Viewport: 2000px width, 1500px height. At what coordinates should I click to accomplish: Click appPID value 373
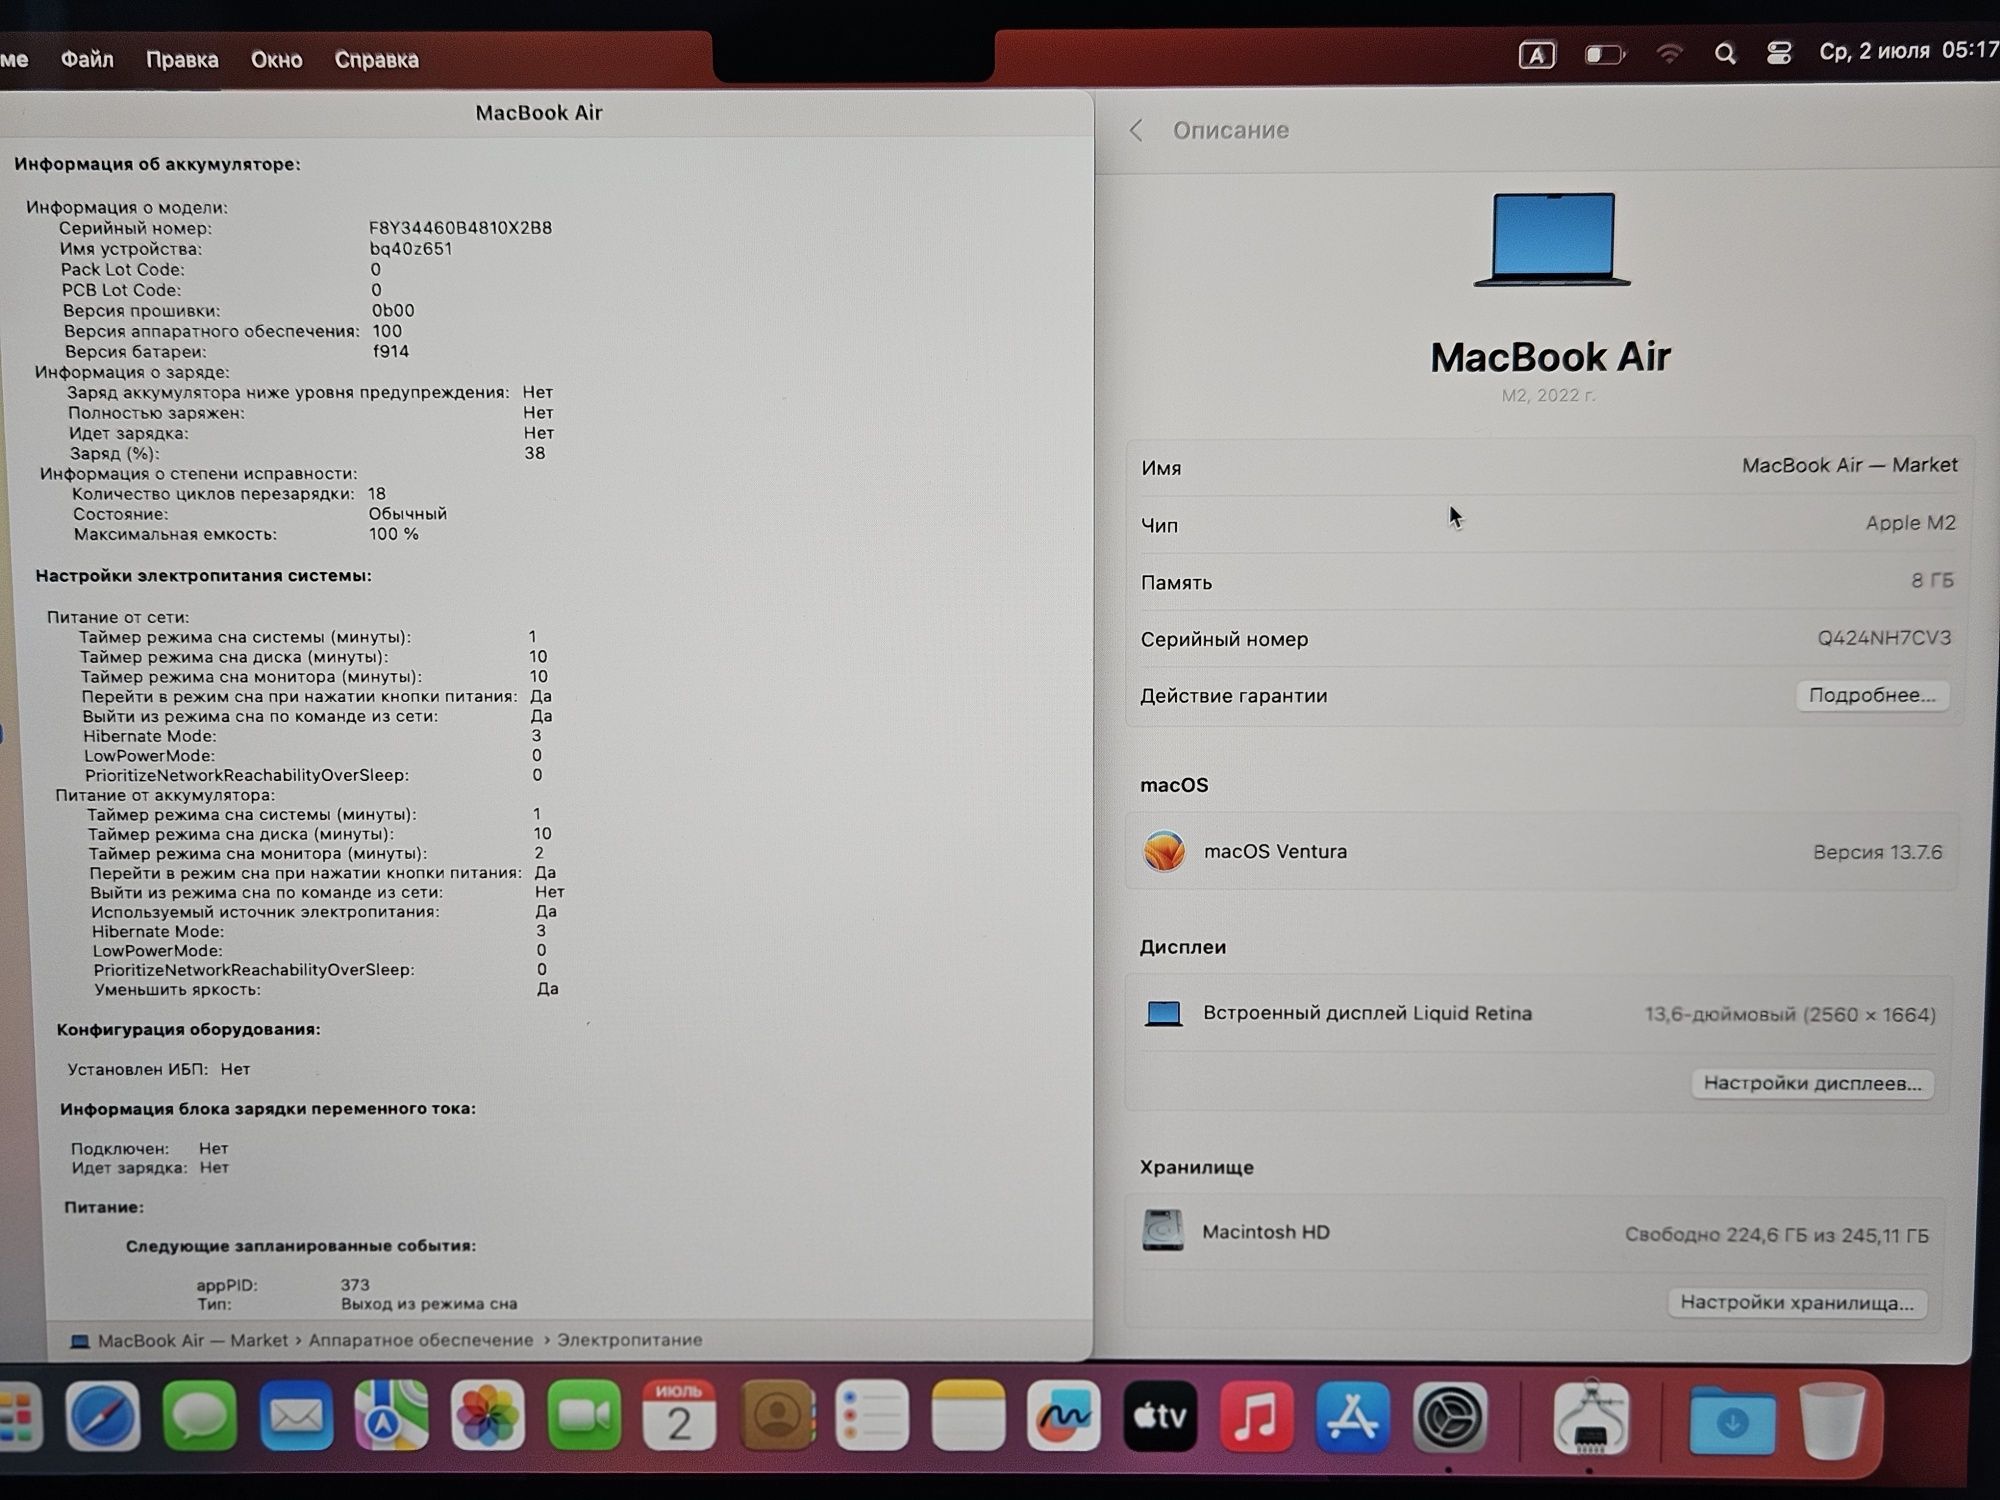[355, 1285]
